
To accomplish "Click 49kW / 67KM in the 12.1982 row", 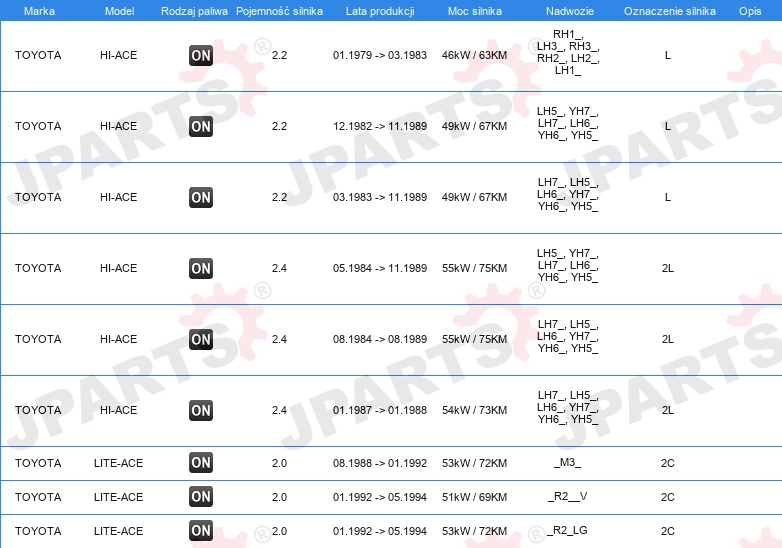I will [x=474, y=126].
